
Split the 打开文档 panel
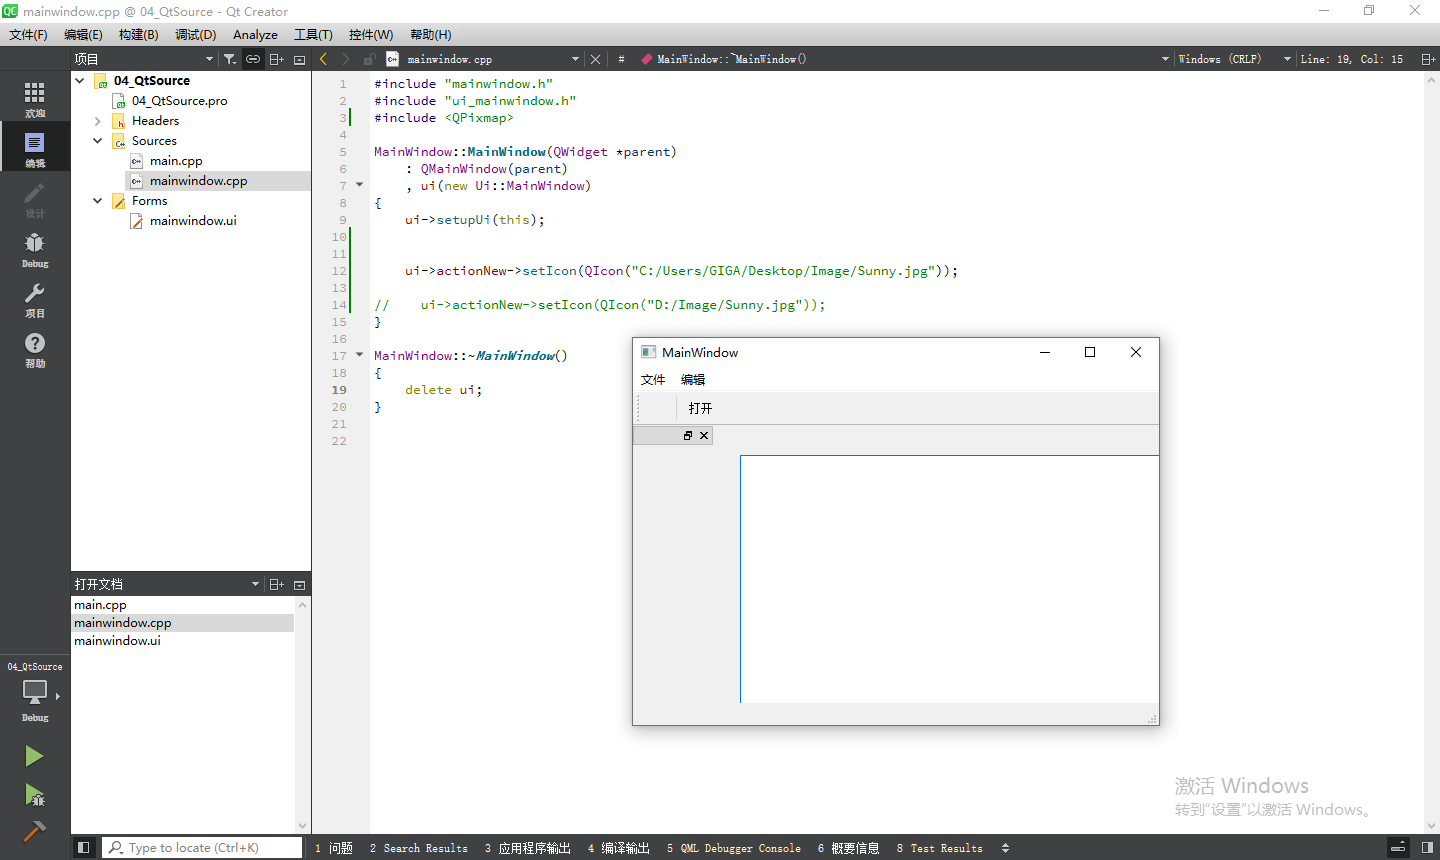277,584
